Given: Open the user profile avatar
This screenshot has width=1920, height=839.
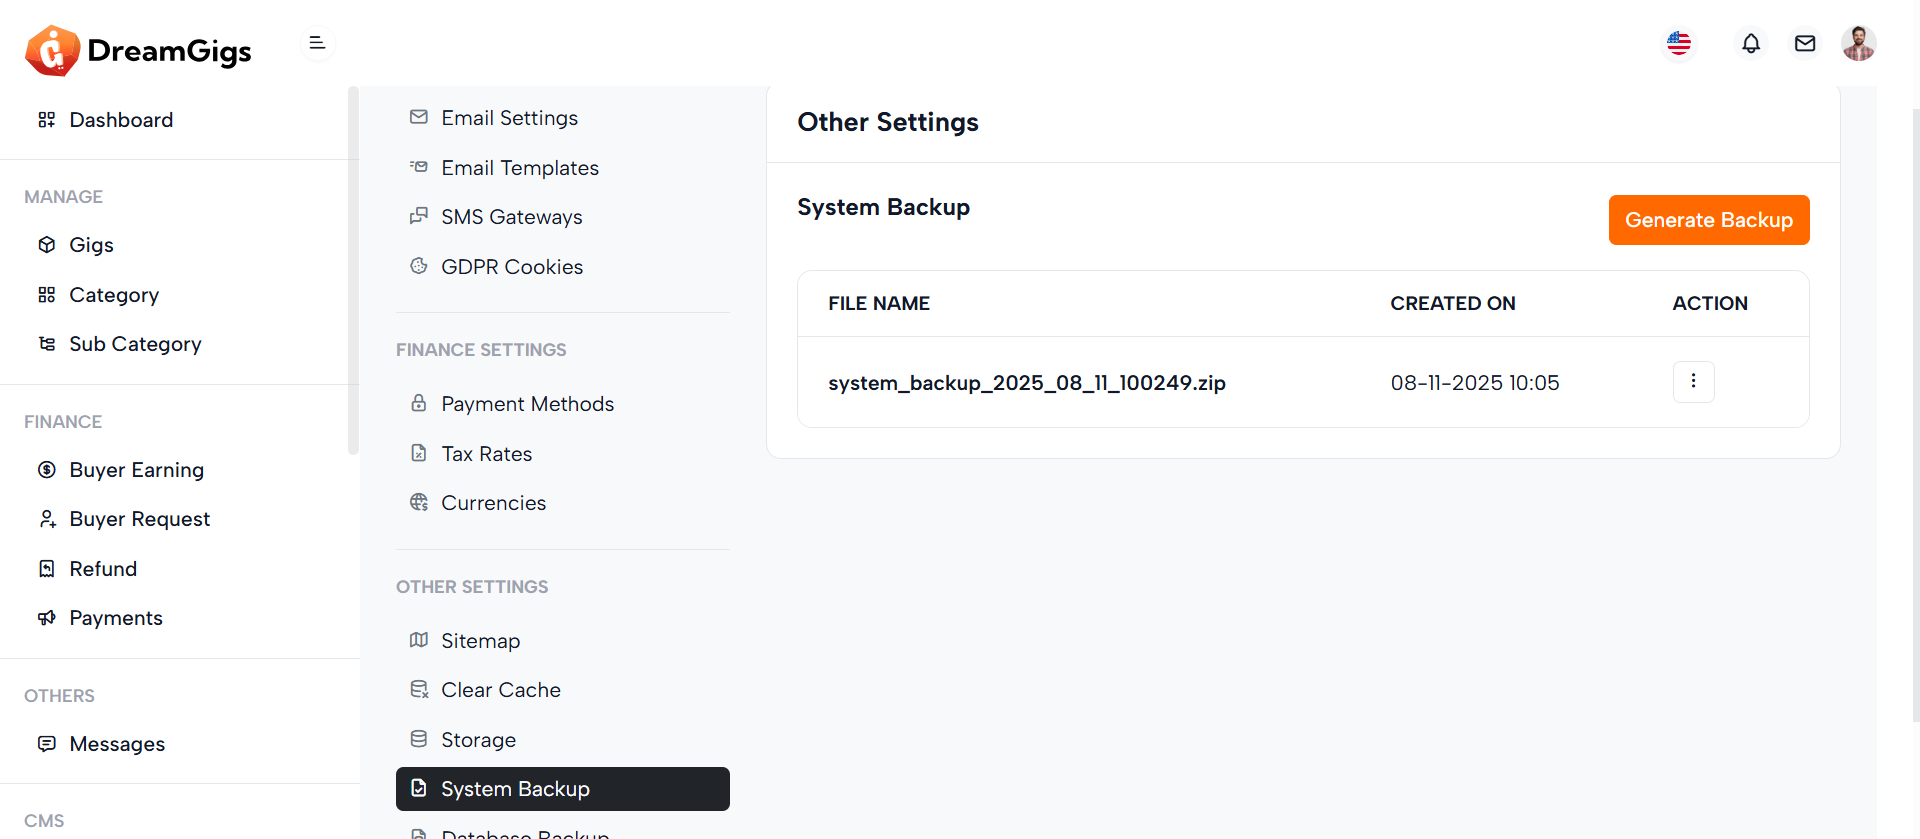Looking at the screenshot, I should [x=1858, y=44].
